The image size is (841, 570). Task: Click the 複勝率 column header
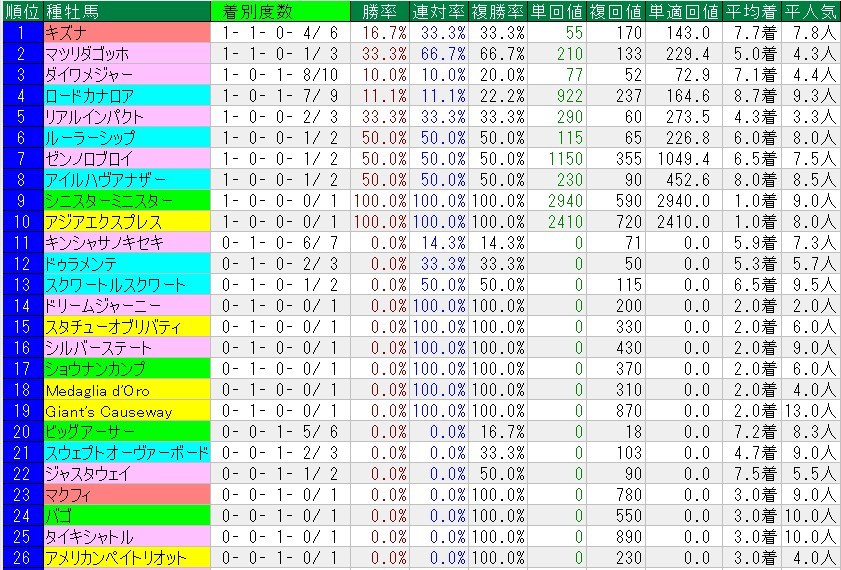pos(498,11)
